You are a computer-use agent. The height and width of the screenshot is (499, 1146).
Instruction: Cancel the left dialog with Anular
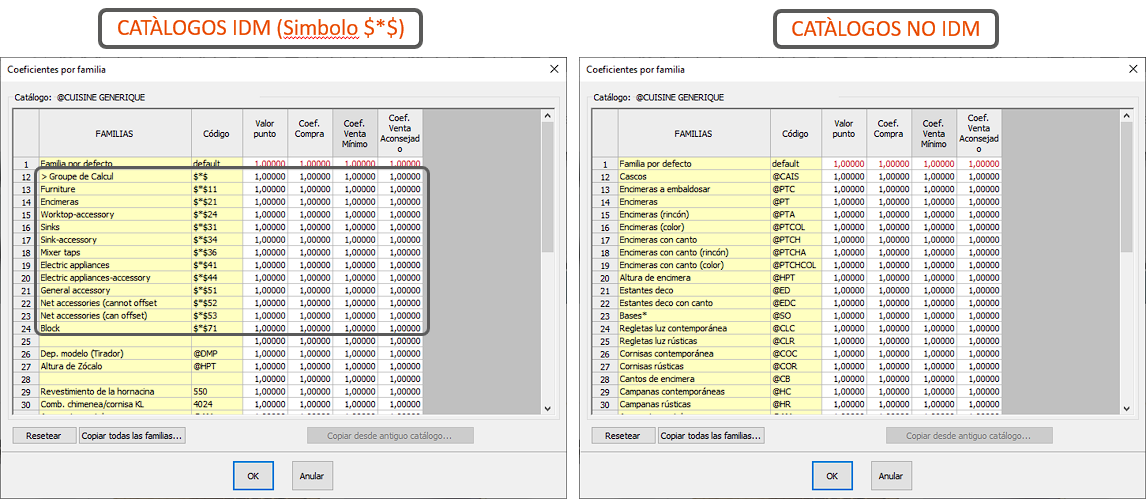pos(312,476)
